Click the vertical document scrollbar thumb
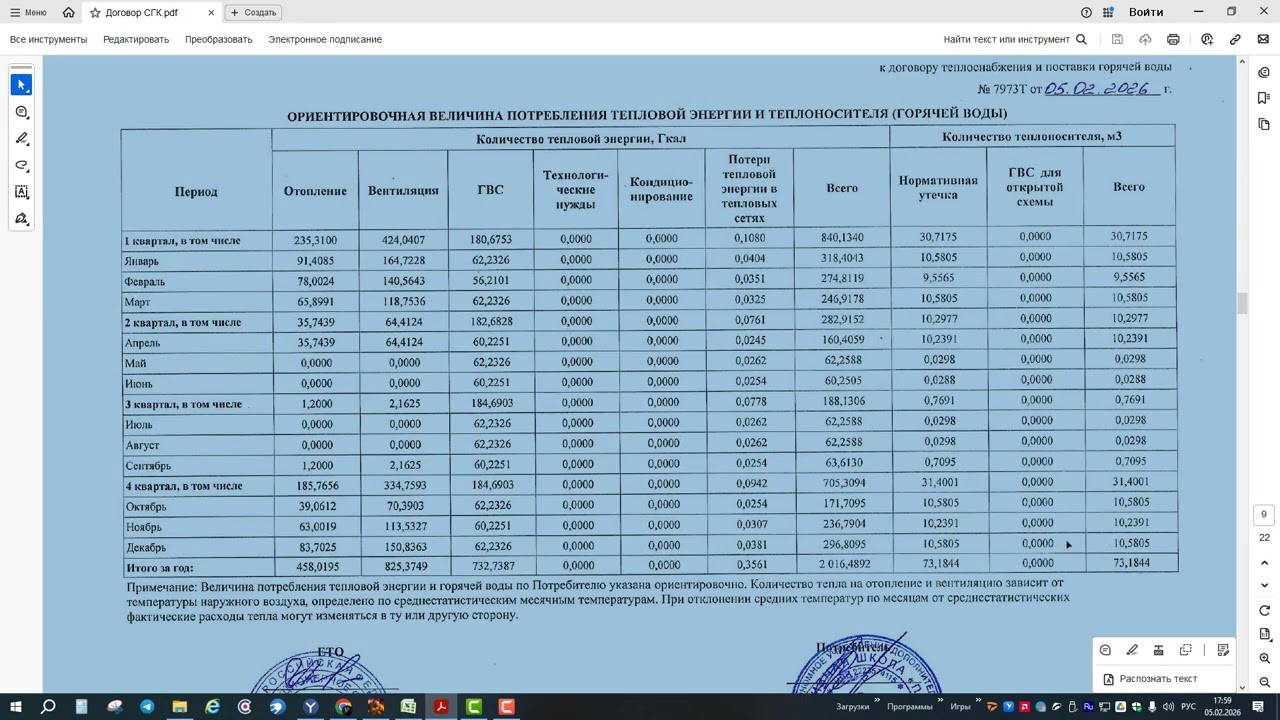 1243,303
